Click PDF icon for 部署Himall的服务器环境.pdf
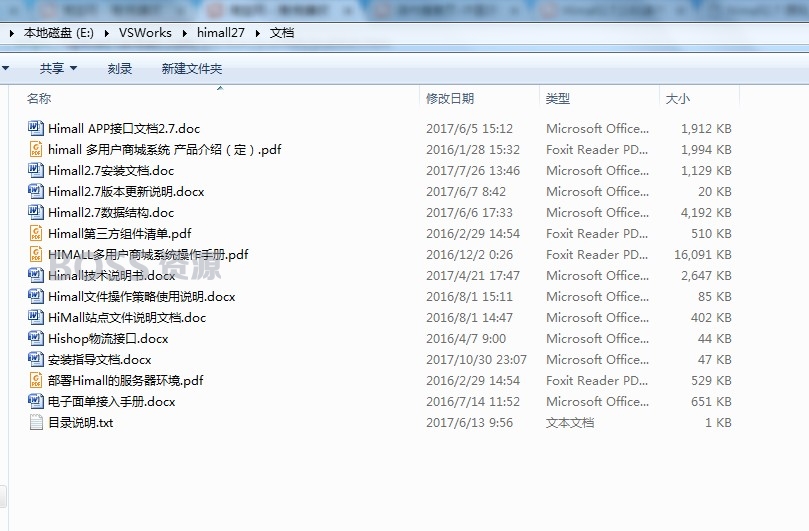 coord(36,380)
